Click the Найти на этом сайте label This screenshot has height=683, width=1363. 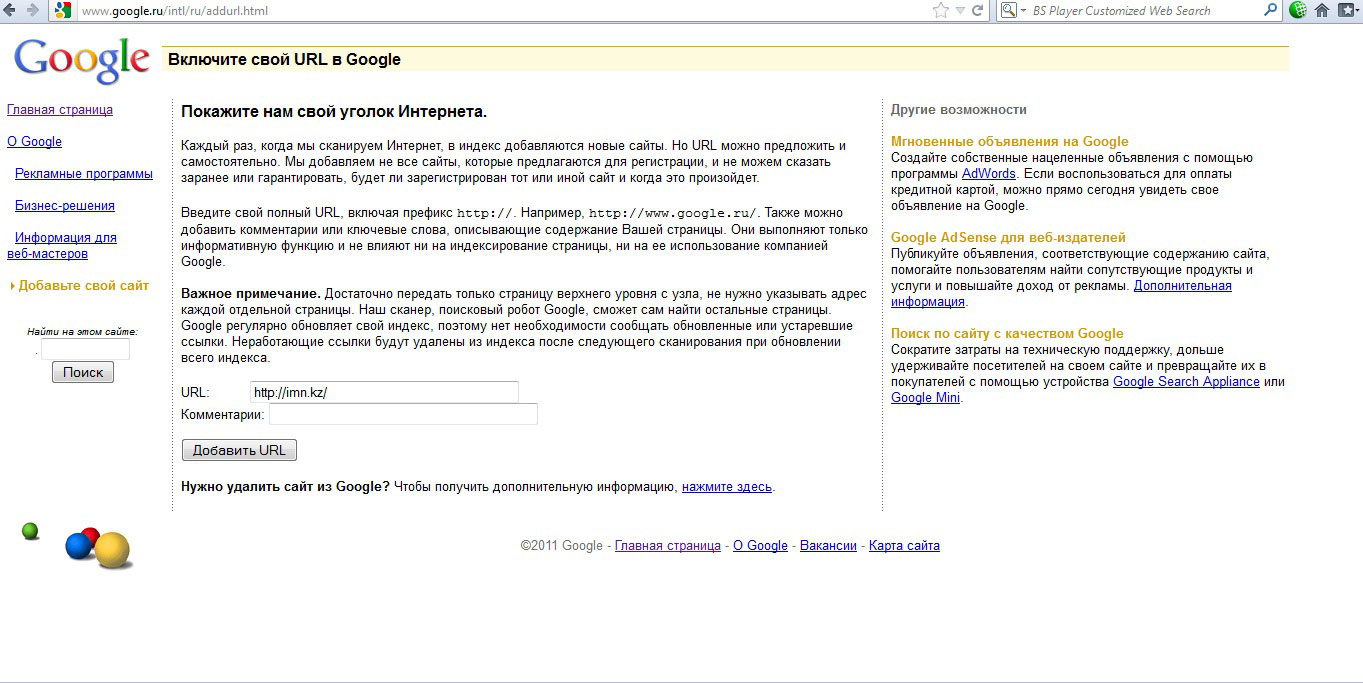[x=82, y=331]
